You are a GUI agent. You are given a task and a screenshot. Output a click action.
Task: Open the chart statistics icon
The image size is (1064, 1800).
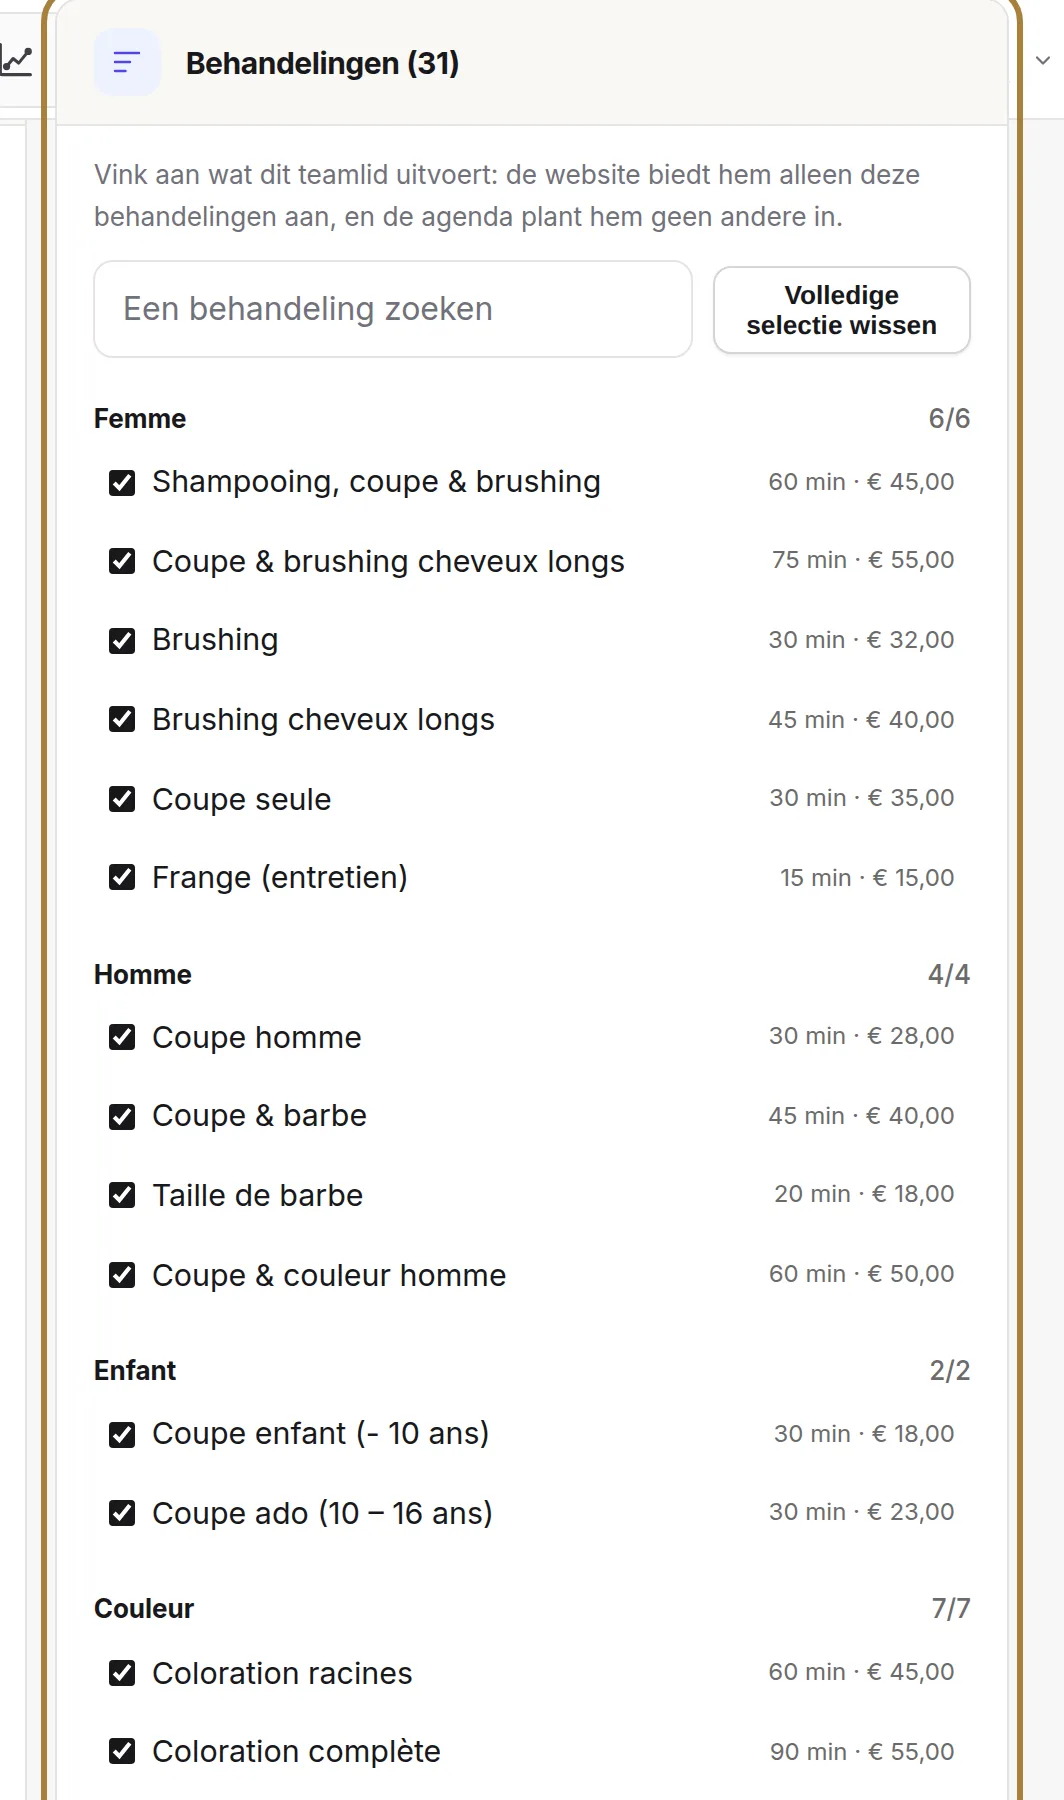[15, 62]
